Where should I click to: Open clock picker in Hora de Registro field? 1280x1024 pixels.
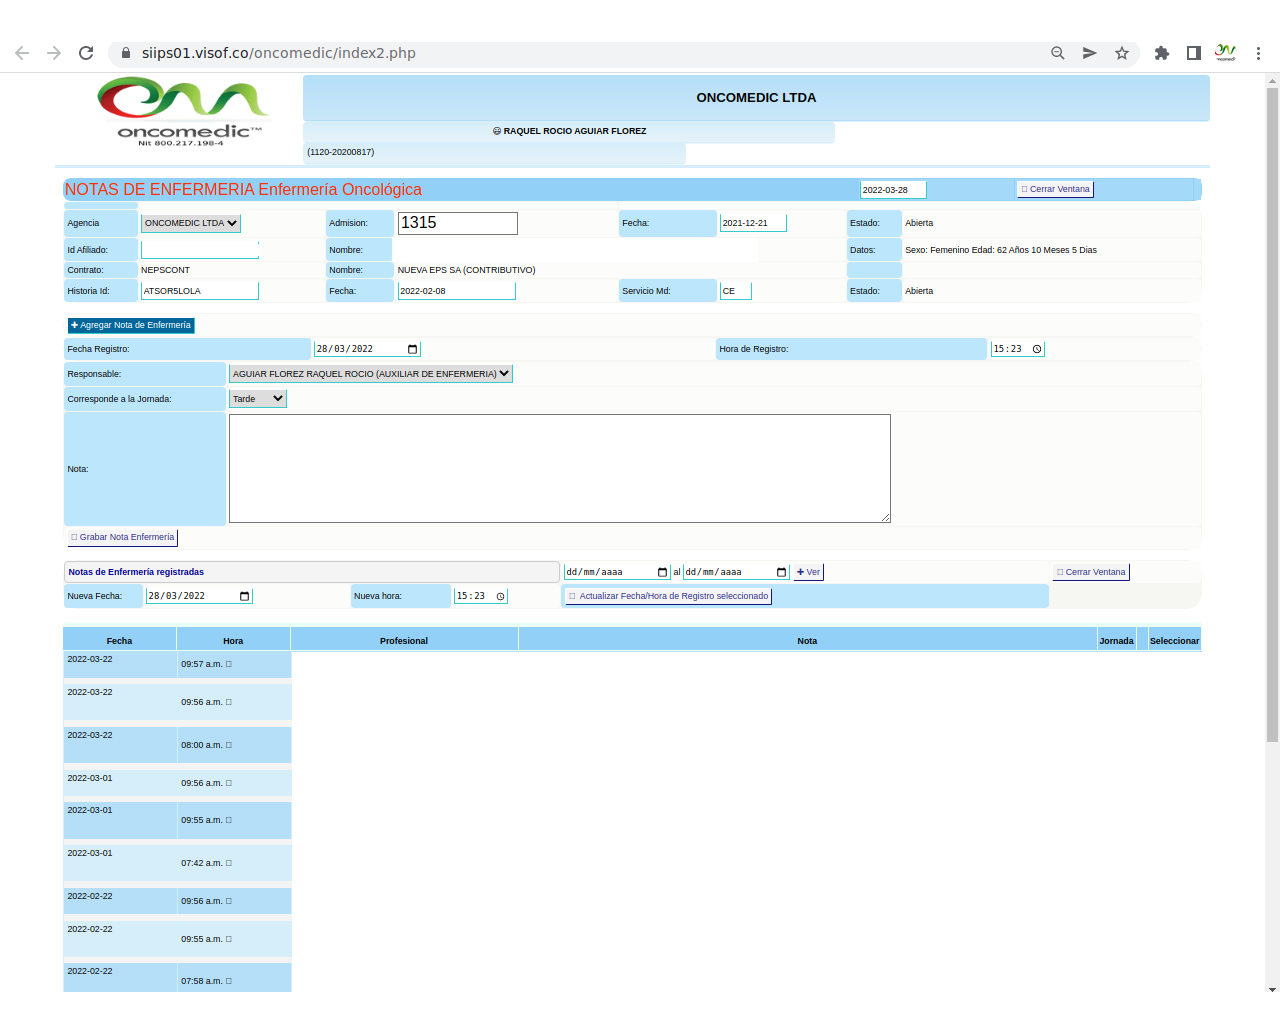pyautogui.click(x=1037, y=349)
